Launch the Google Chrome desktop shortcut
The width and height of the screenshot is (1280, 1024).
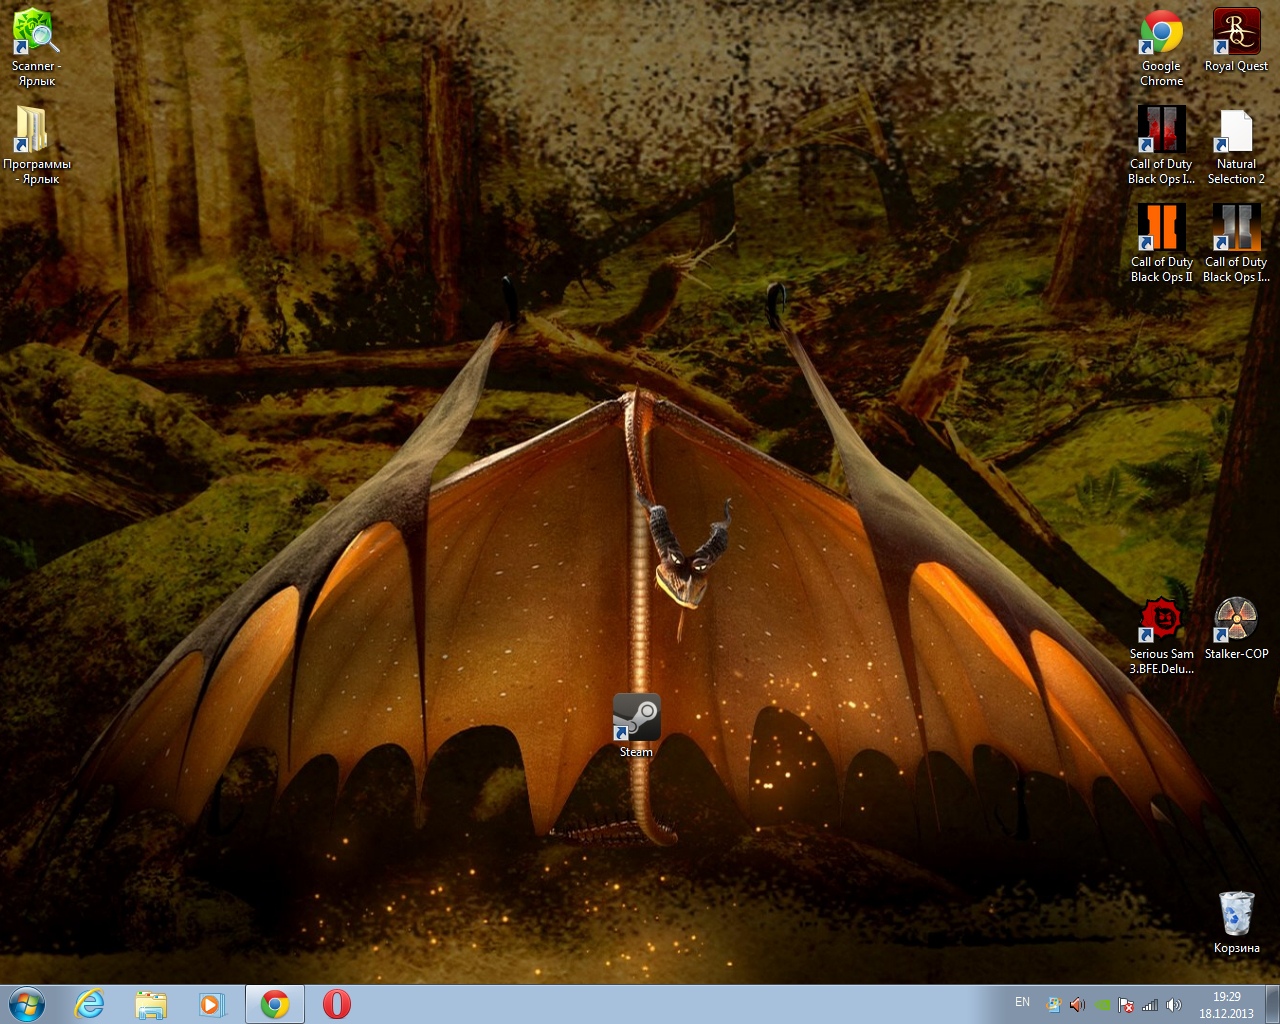point(1161,47)
